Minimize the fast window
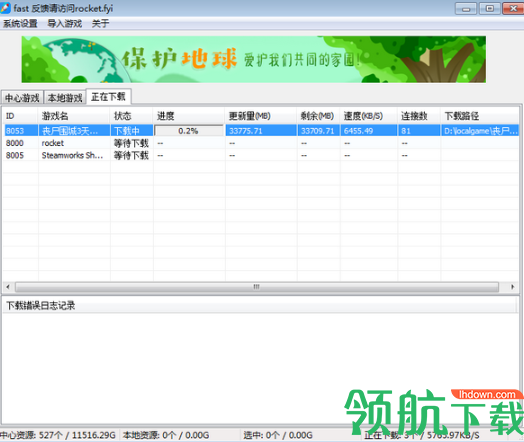This screenshot has width=524, height=442. 466,8
